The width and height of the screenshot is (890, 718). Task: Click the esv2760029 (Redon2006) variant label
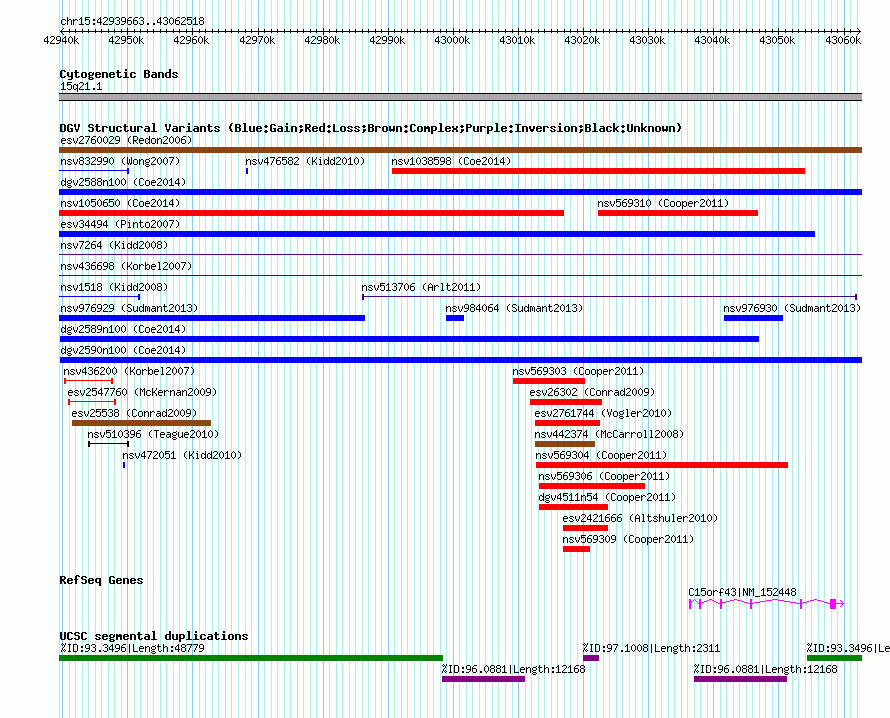(x=126, y=140)
